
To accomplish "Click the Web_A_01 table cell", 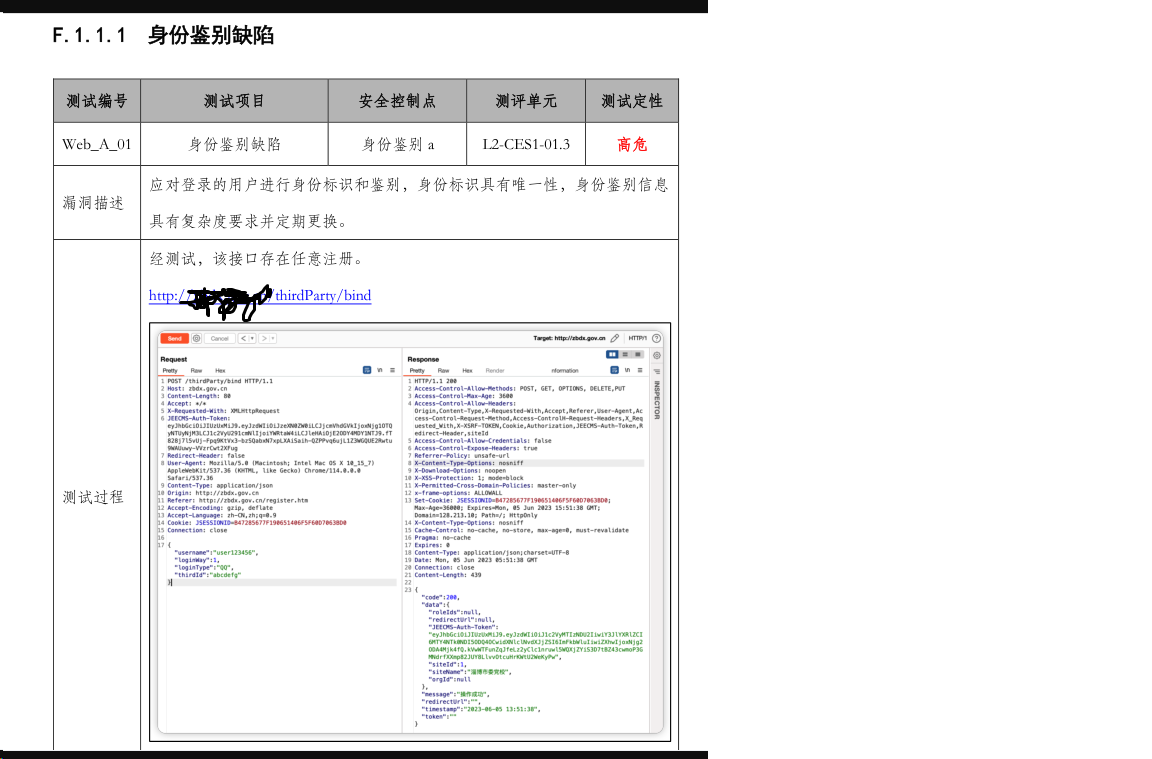I will click(97, 144).
